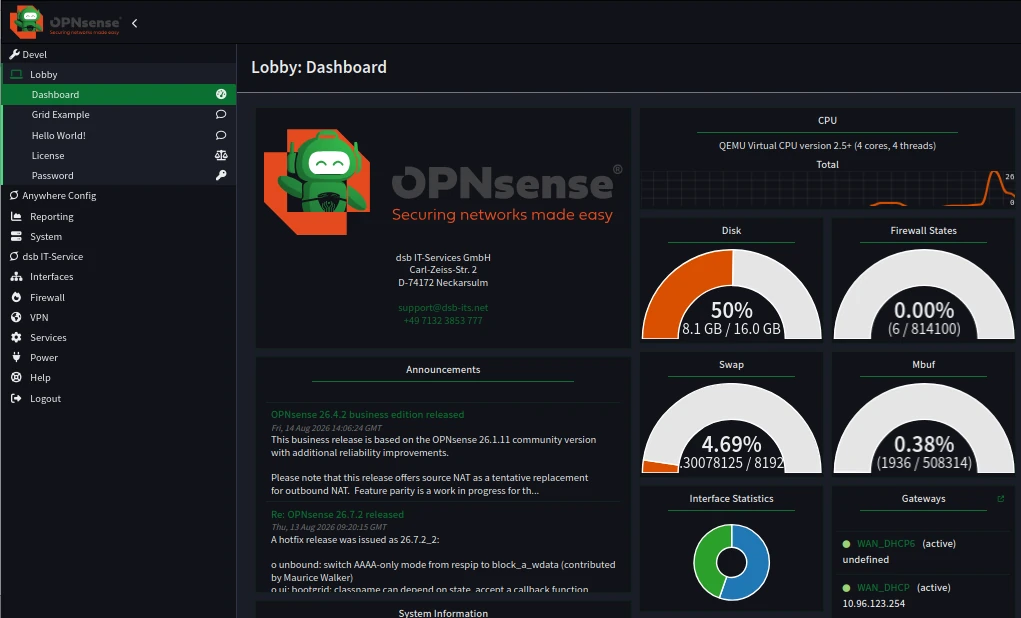Viewport: 1021px width, 618px height.
Task: Click the large OPNsense robot mascot image
Action: [317, 181]
